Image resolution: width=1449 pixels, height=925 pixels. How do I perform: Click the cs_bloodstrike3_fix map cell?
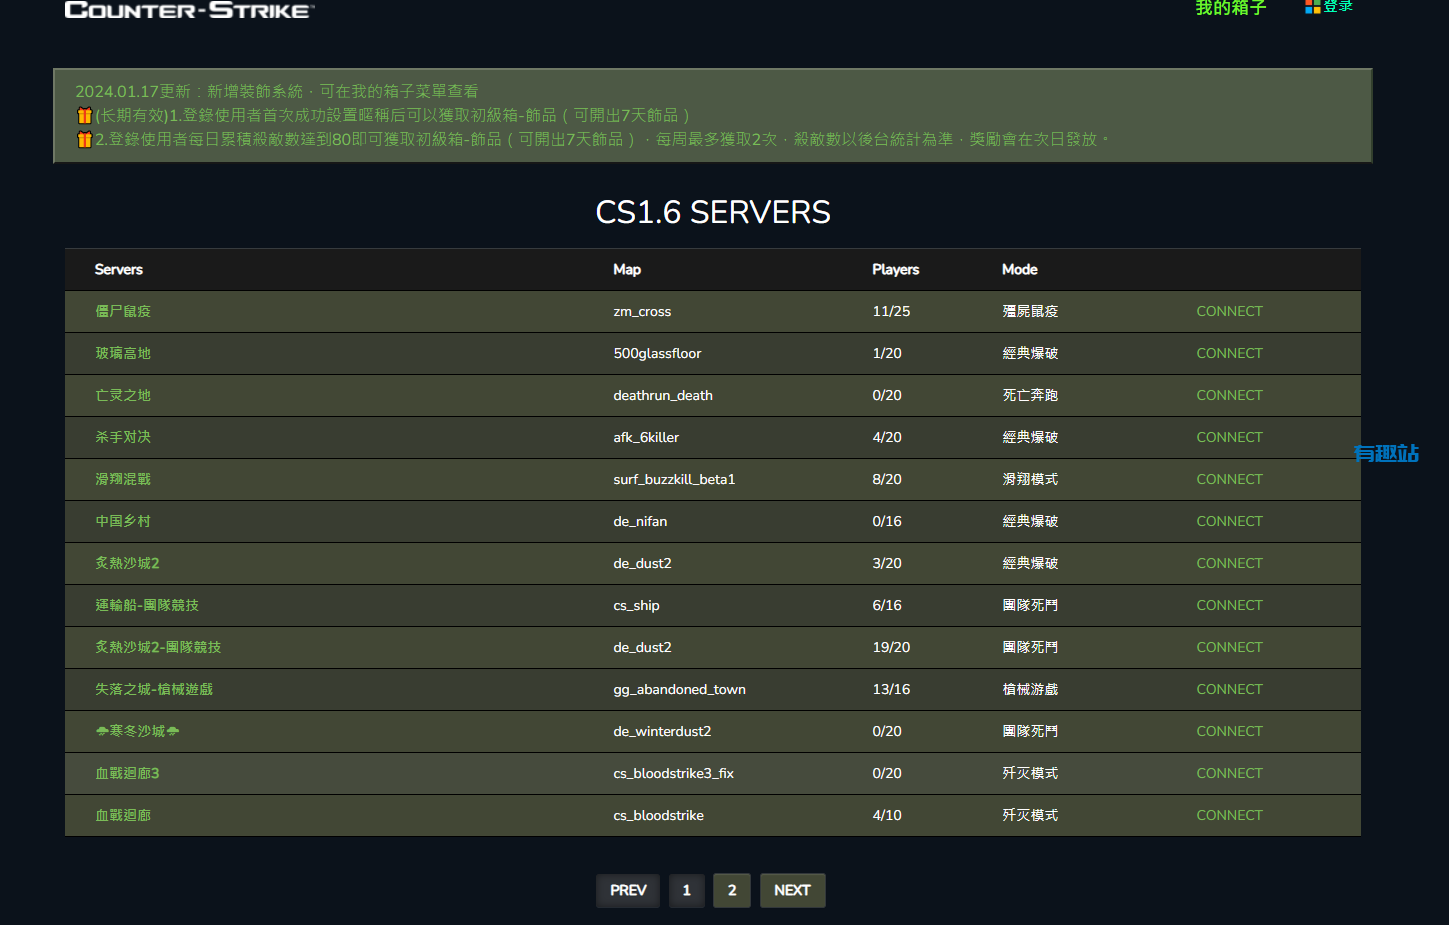[674, 773]
